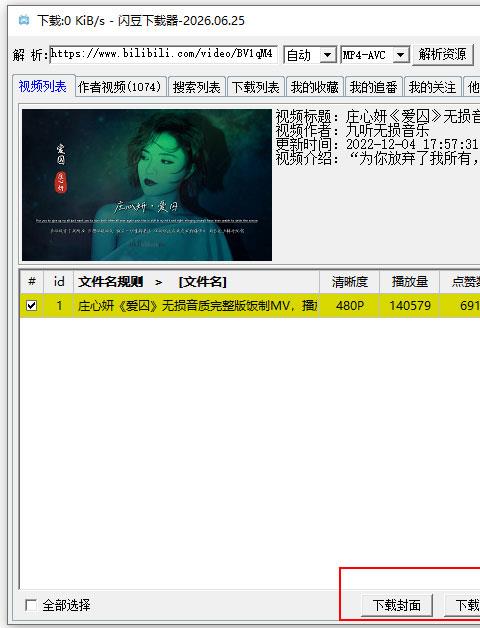Click the 文件名规则 column header
480x628 pixels.
coord(196,282)
